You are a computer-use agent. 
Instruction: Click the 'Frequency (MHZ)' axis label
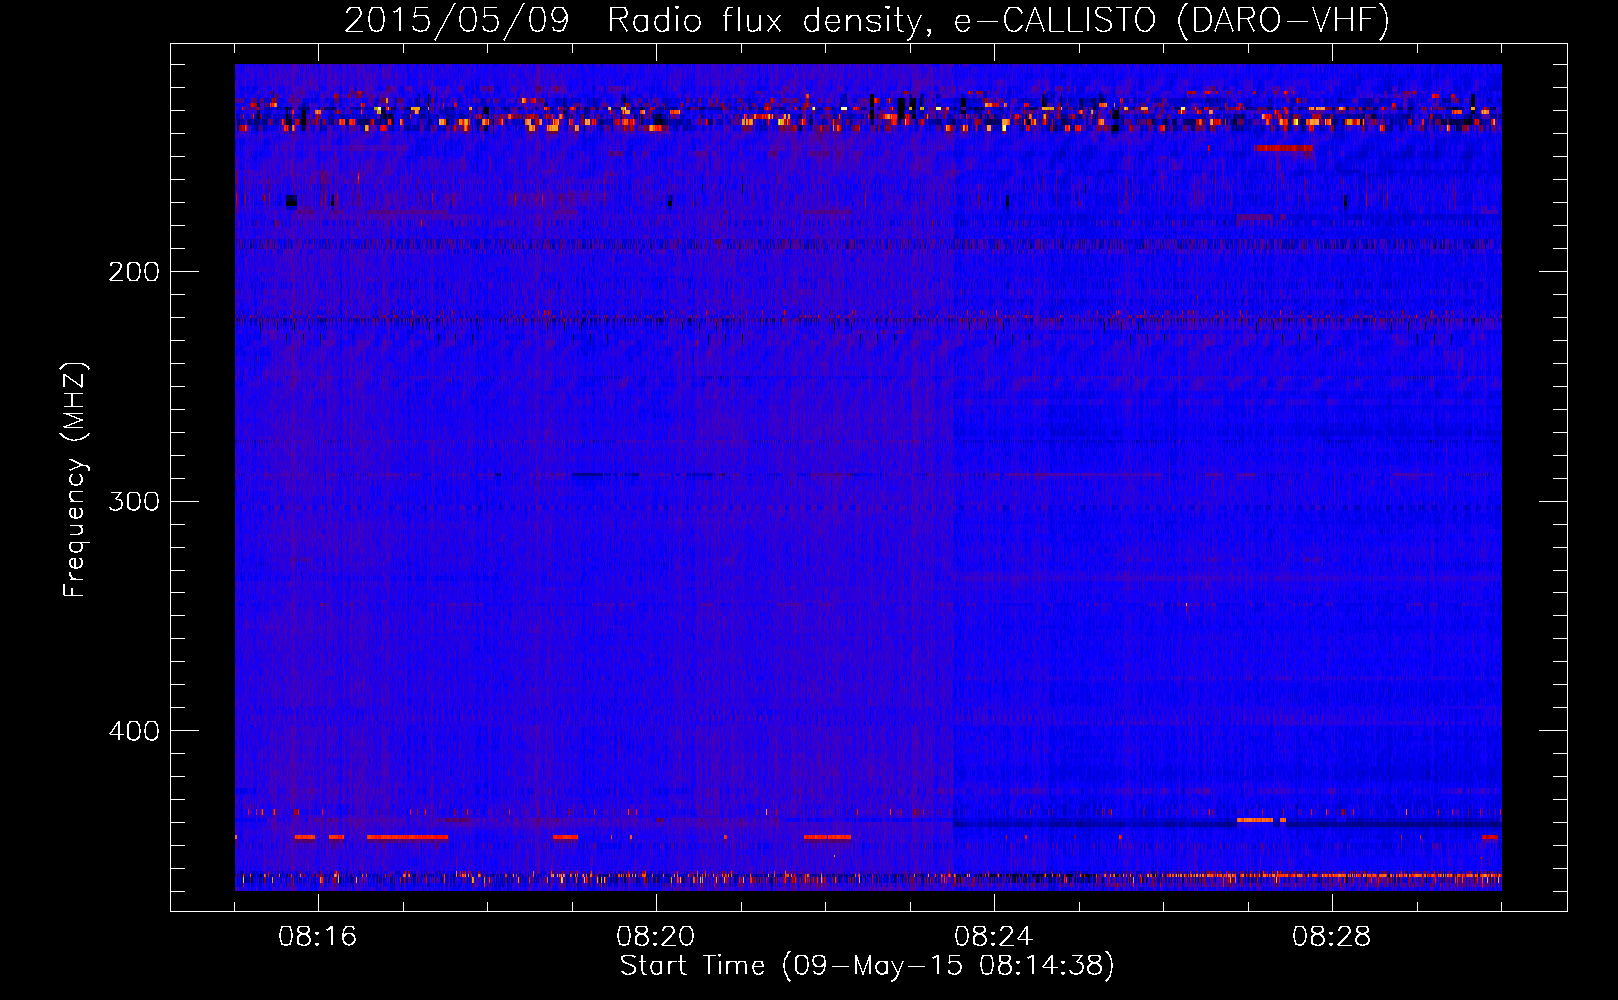[75, 480]
